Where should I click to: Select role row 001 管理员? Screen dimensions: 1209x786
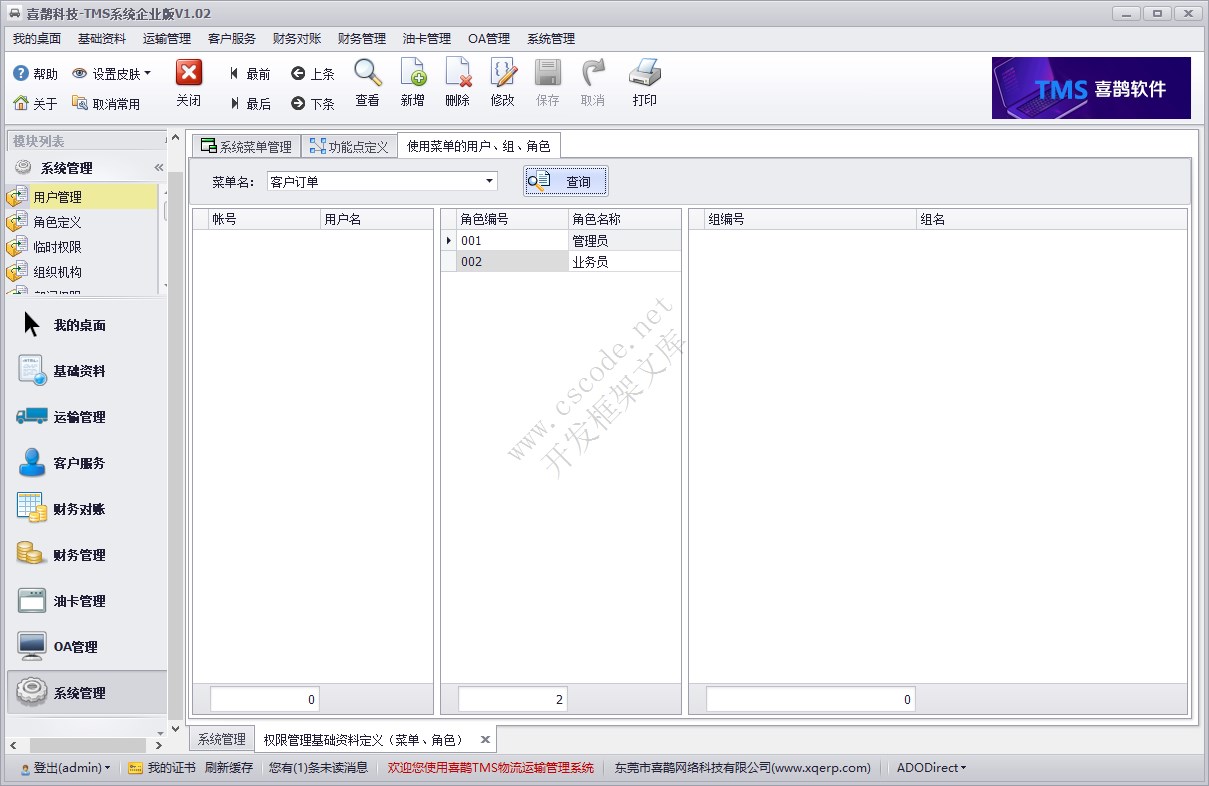[x=561, y=241]
